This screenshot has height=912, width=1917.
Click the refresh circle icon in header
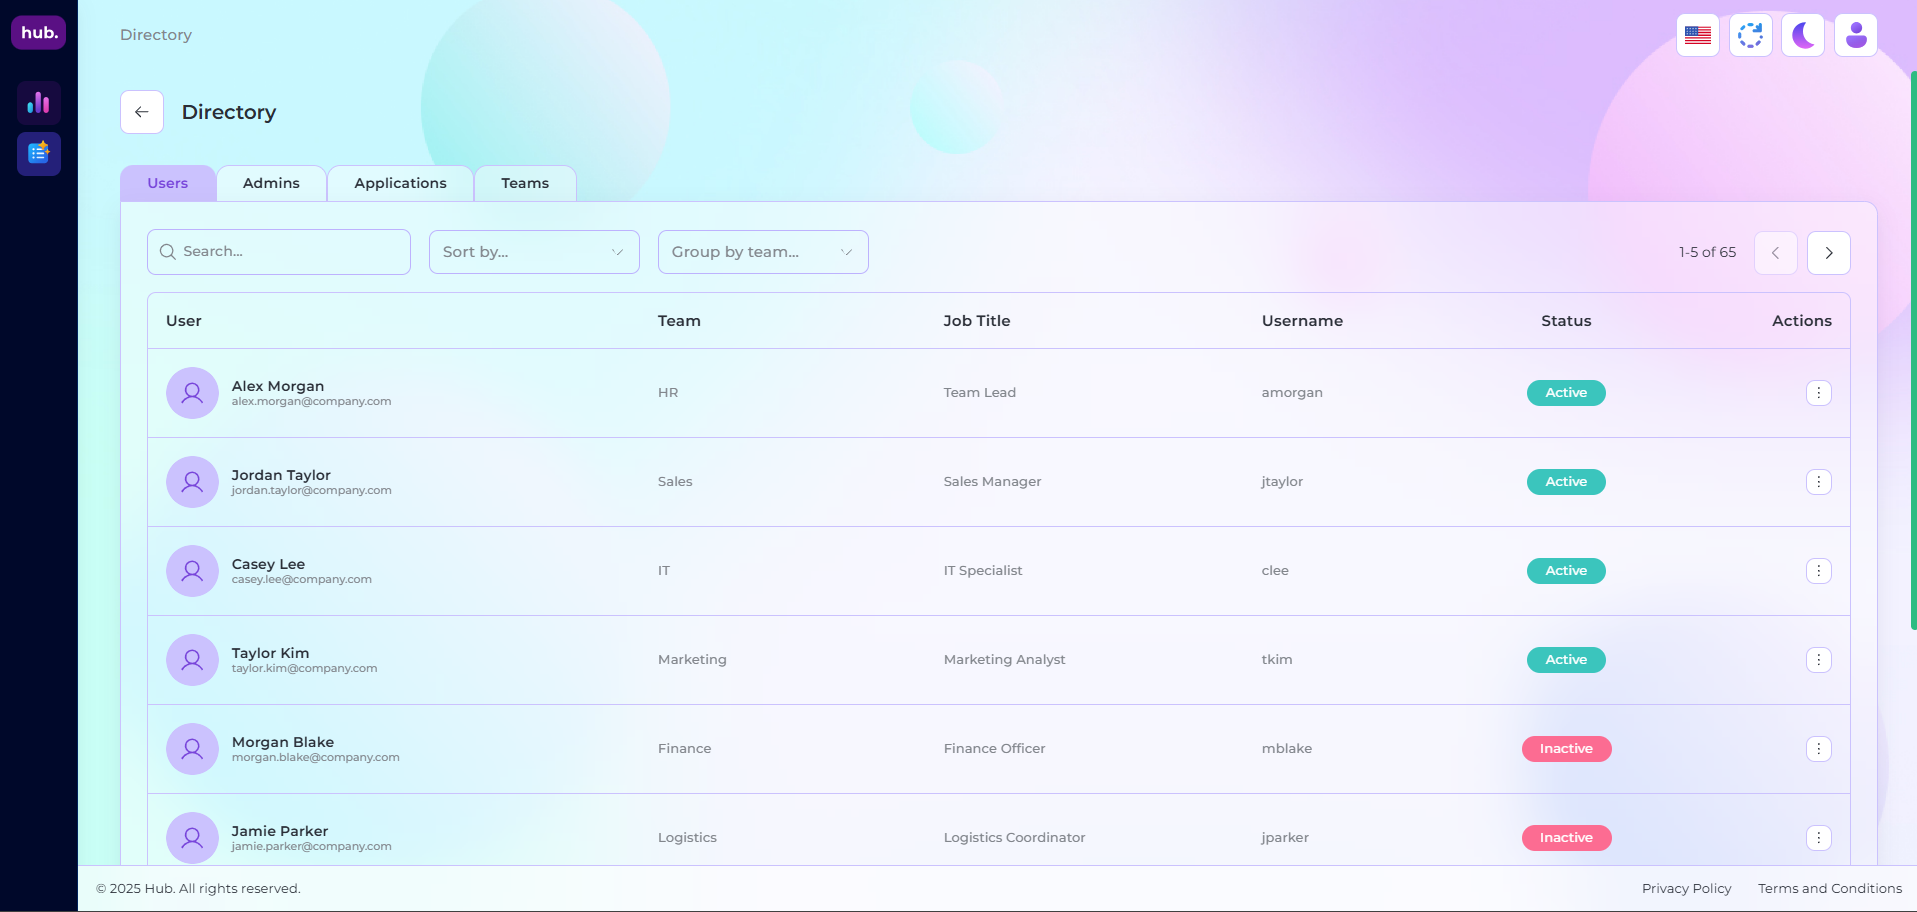[1750, 36]
